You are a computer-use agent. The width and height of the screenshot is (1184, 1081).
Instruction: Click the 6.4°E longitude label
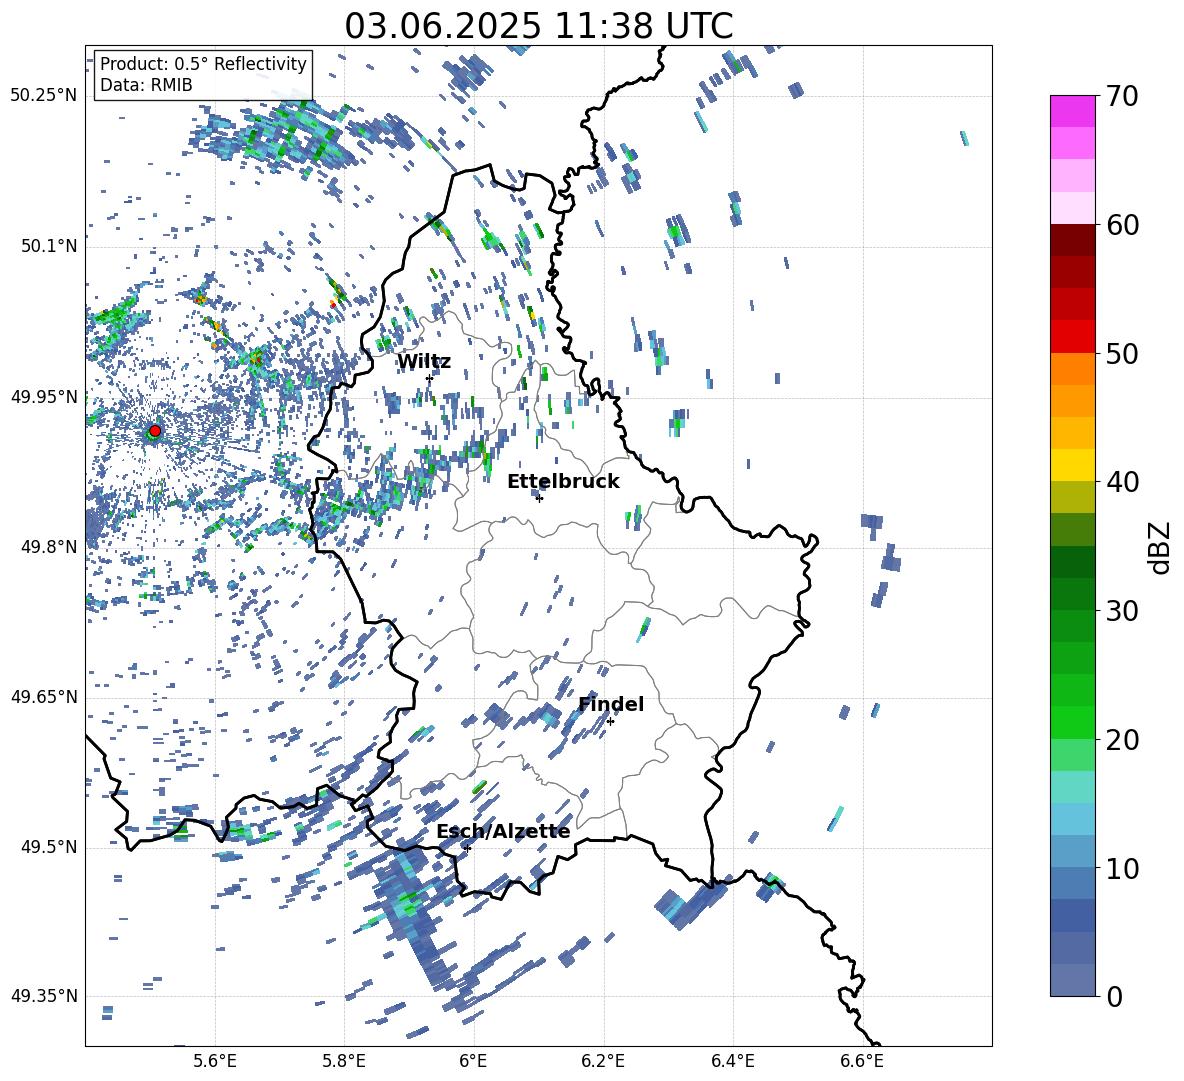coord(732,1061)
